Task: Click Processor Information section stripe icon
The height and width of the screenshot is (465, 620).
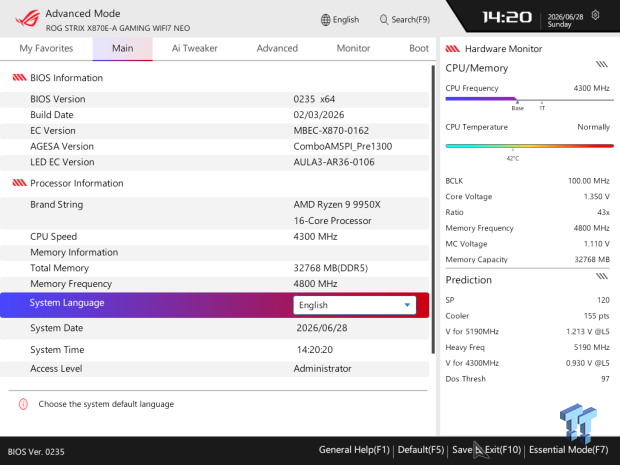Action: click(x=19, y=183)
